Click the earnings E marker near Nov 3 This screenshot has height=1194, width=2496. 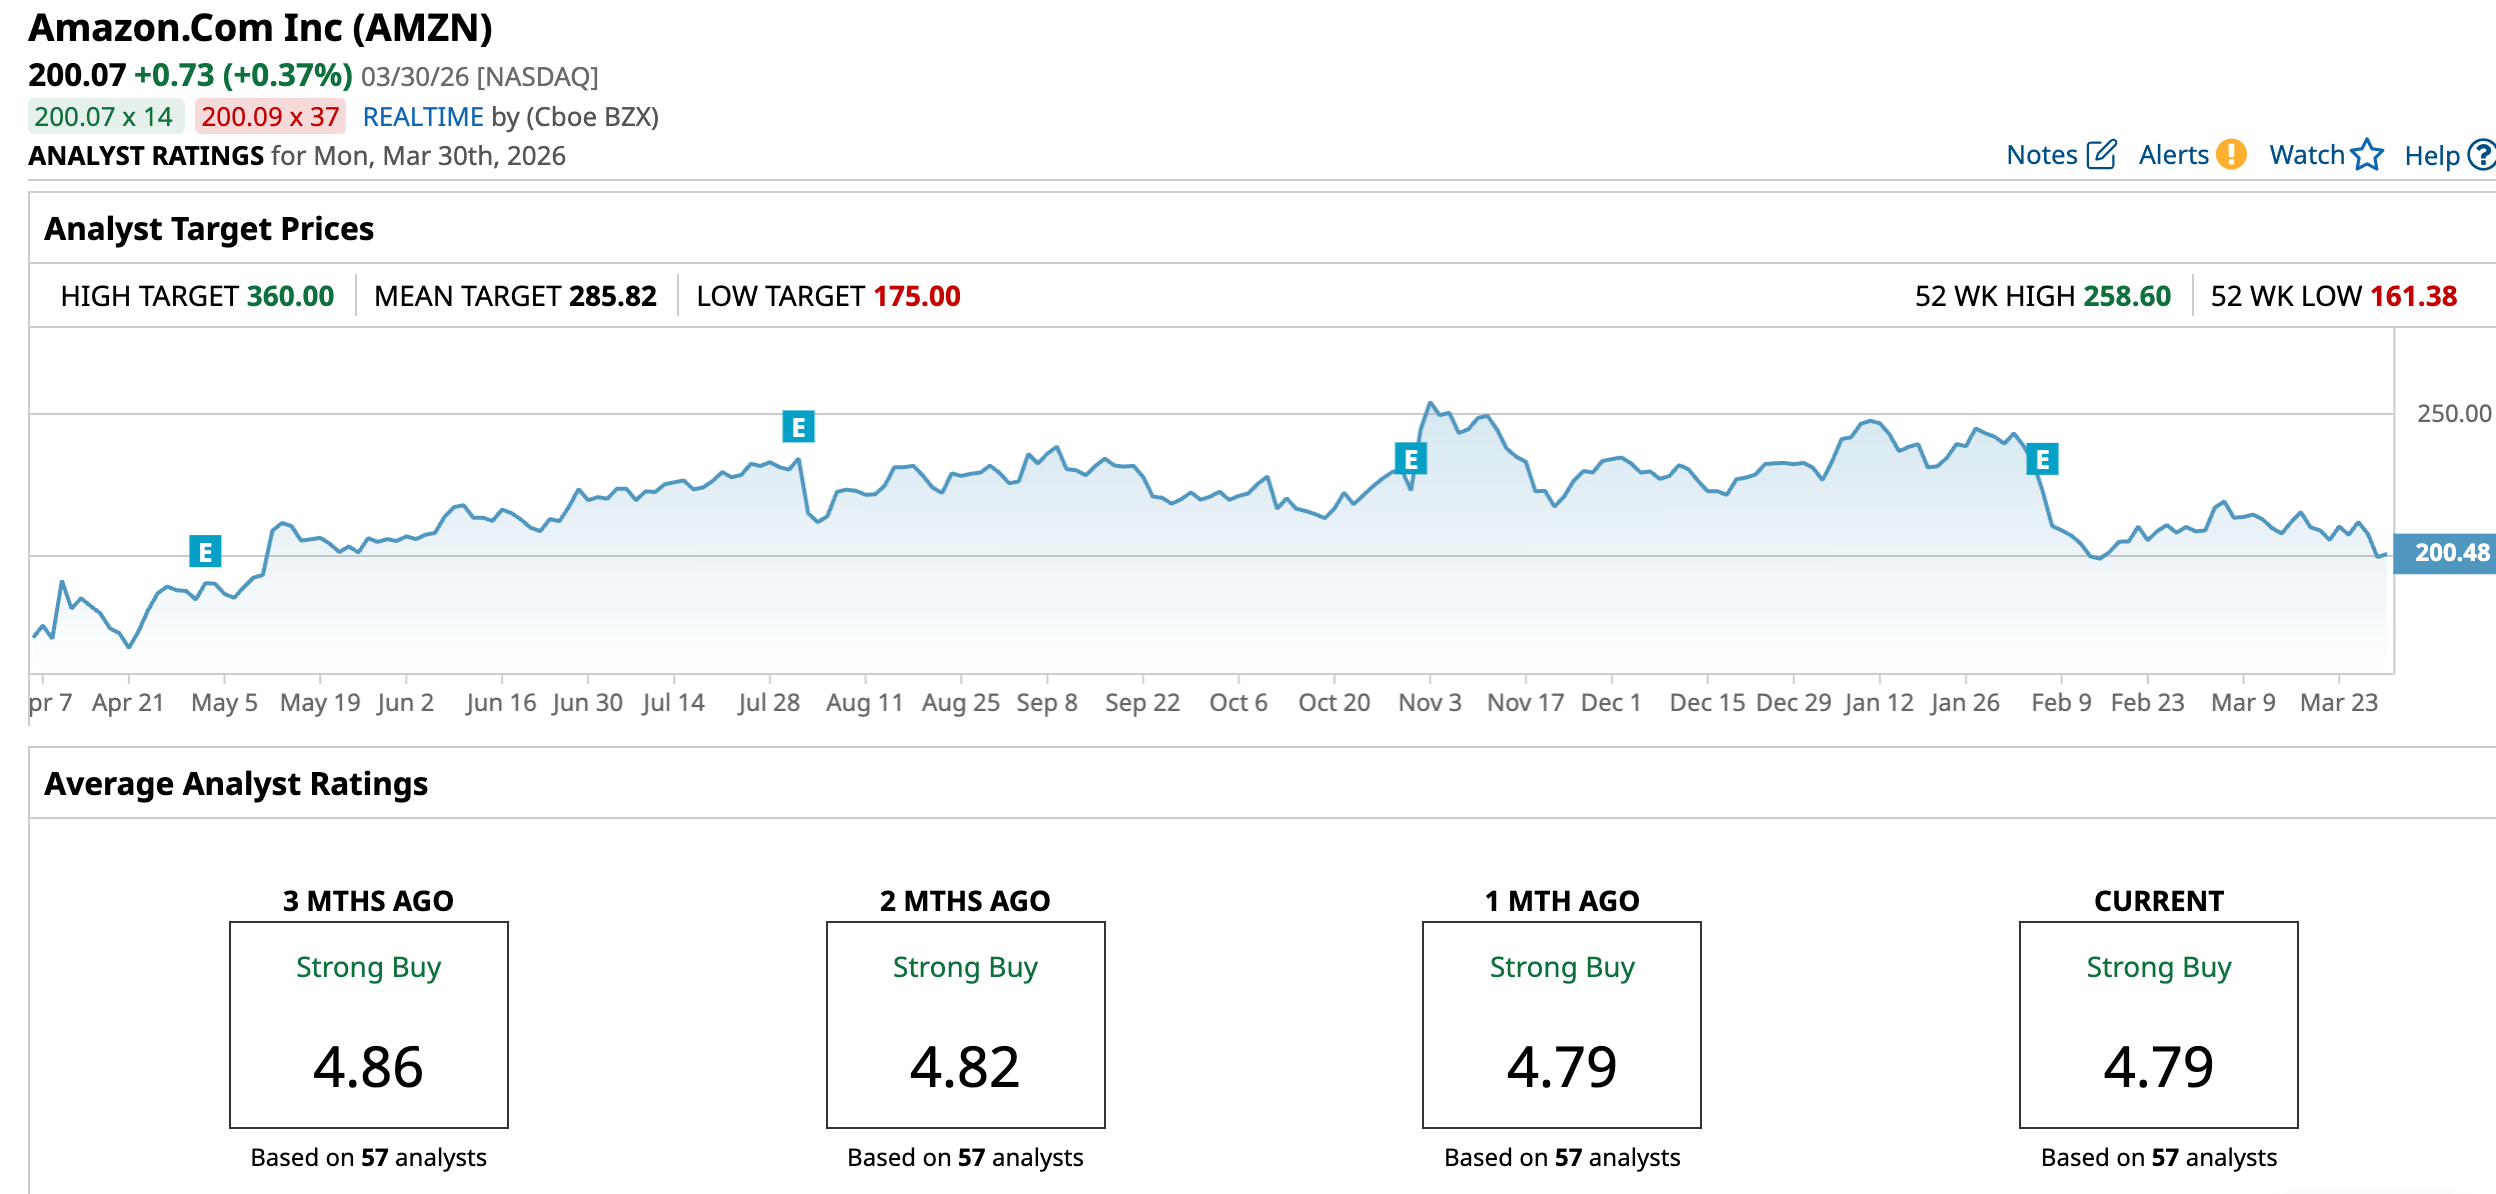click(1410, 459)
